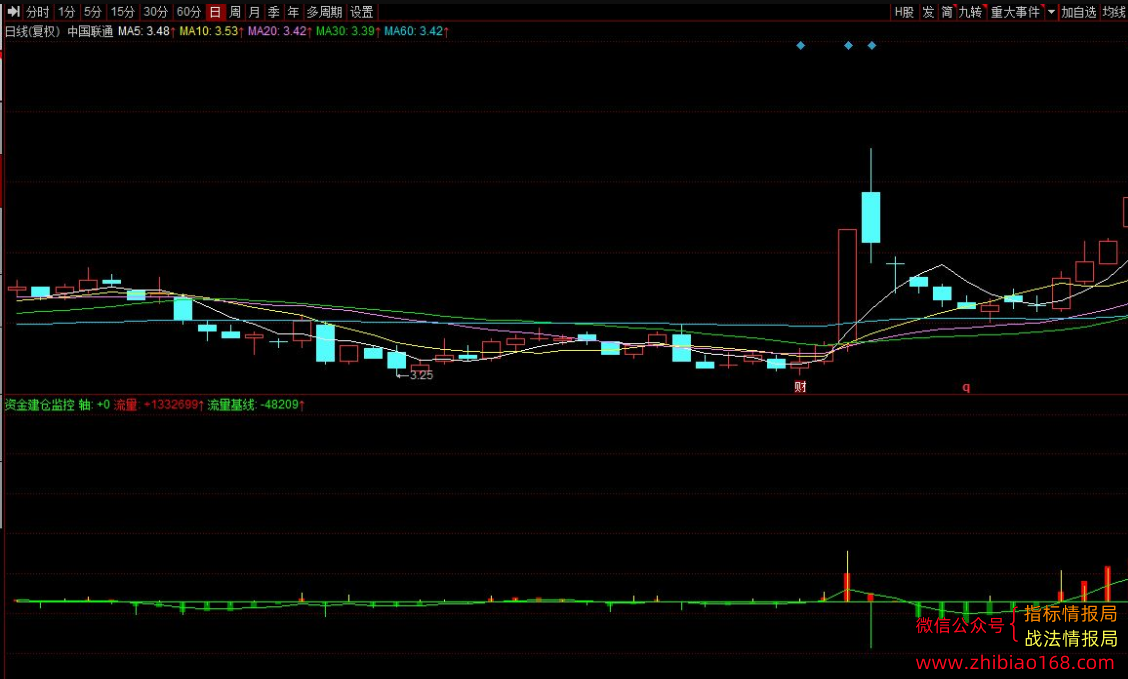
Task: Select the 15分 period tab
Action: tap(122, 12)
